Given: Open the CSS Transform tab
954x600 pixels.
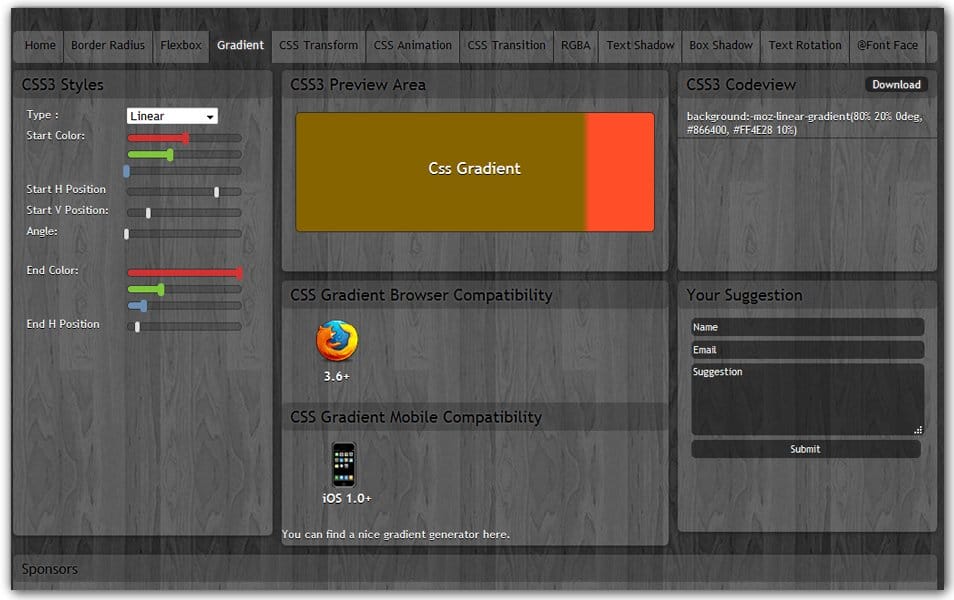Looking at the screenshot, I should tap(320, 45).
